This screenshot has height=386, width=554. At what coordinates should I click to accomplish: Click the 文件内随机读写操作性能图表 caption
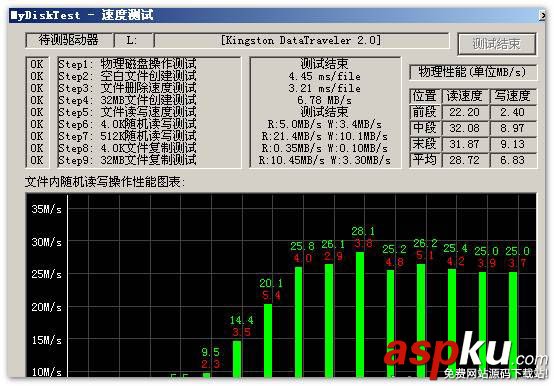point(105,182)
